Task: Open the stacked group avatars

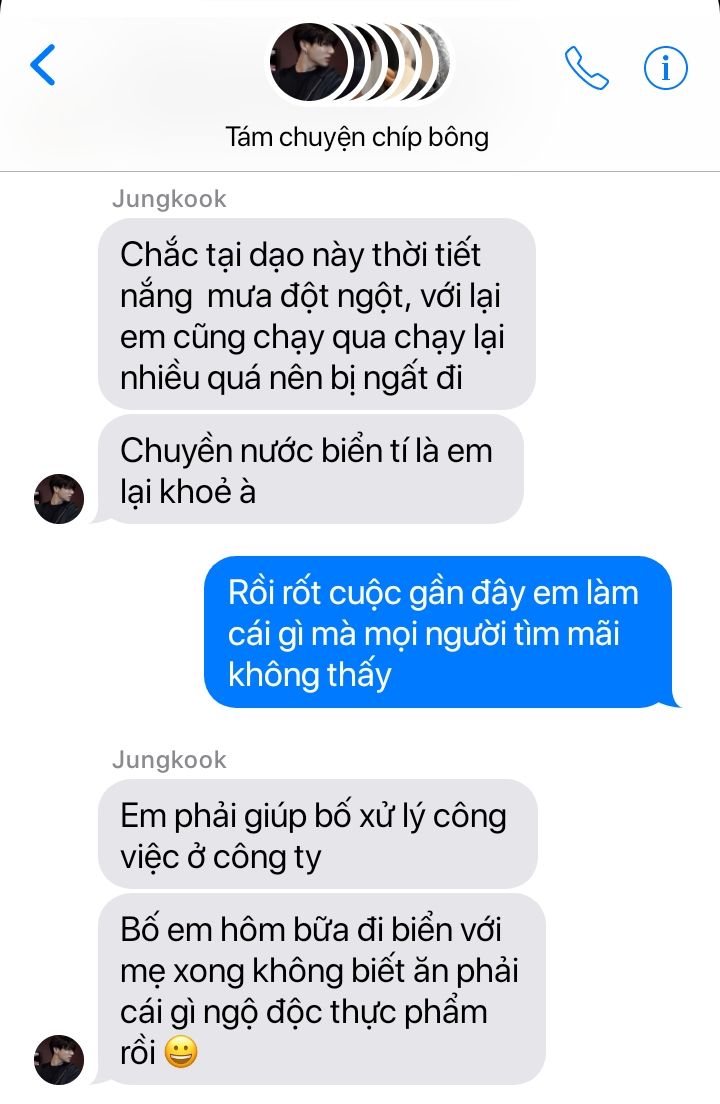Action: [360, 62]
